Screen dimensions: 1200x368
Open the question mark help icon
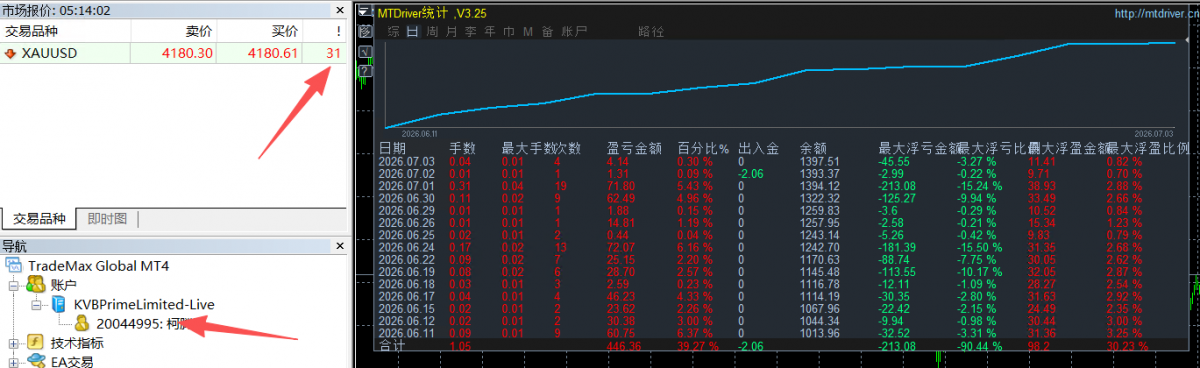coord(365,70)
